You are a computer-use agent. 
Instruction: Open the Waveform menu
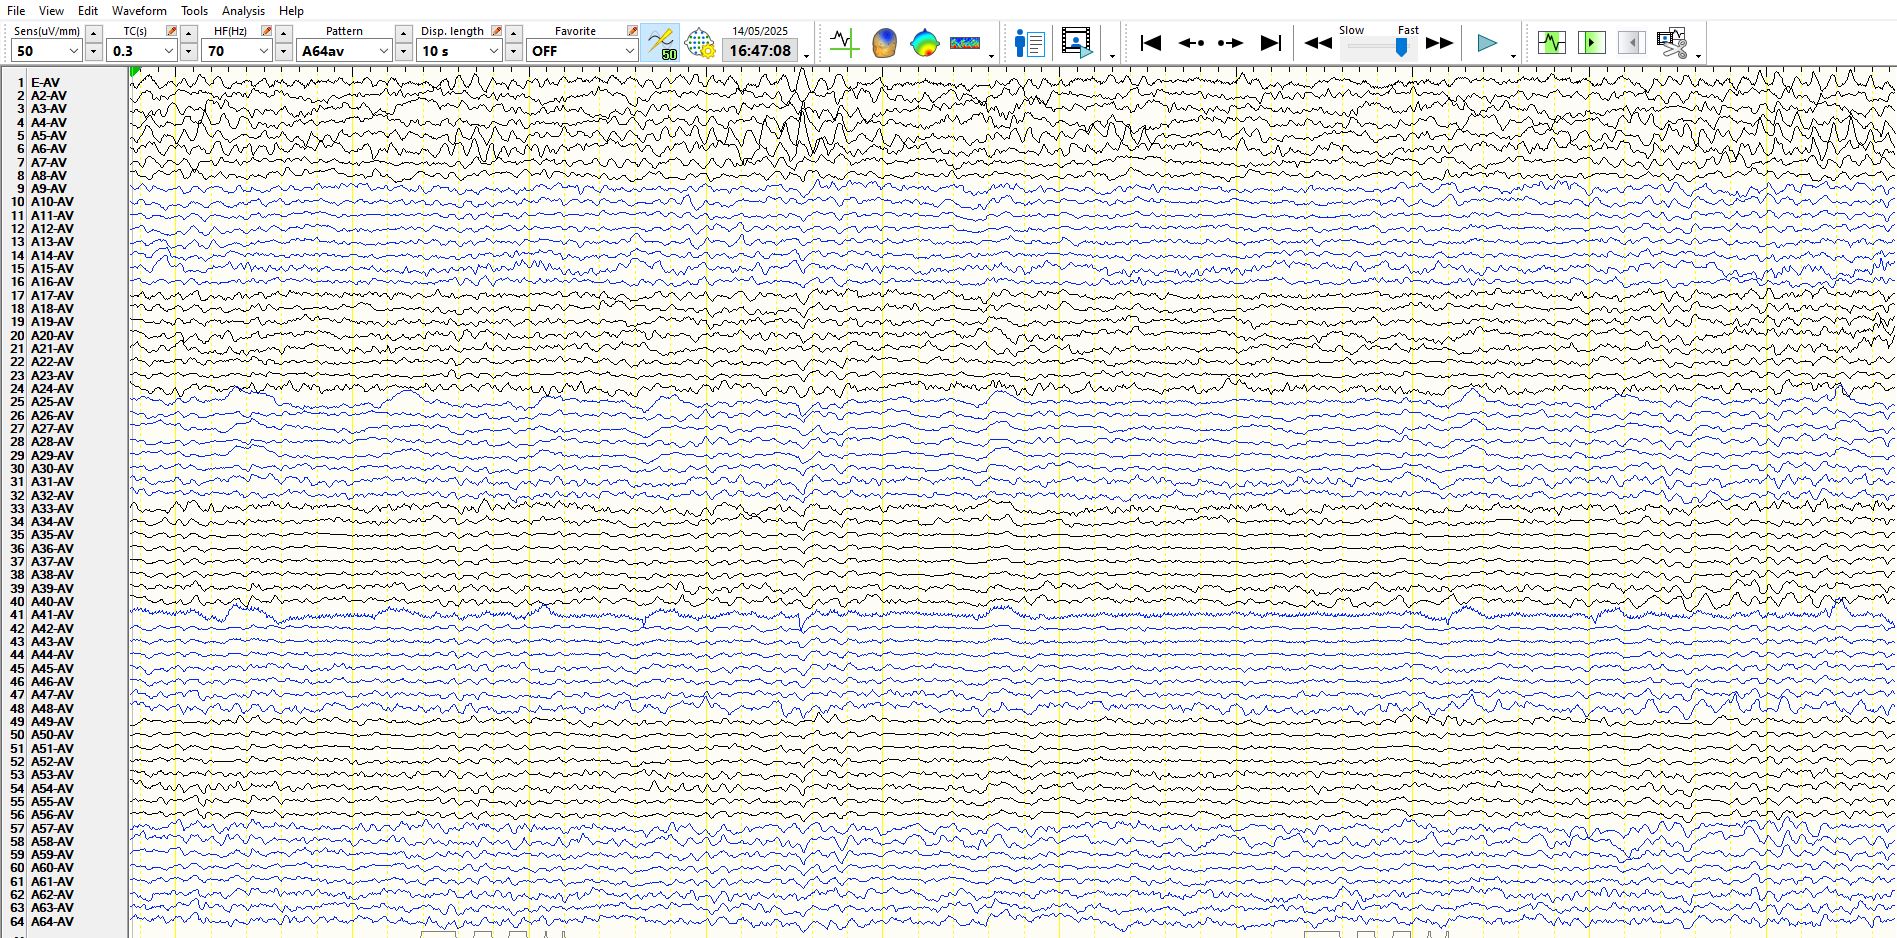pyautogui.click(x=139, y=11)
